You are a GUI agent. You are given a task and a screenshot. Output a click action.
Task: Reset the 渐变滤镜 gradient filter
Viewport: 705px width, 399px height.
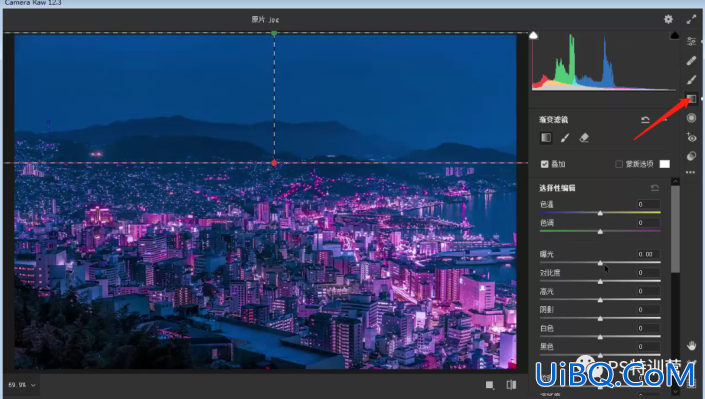point(645,120)
